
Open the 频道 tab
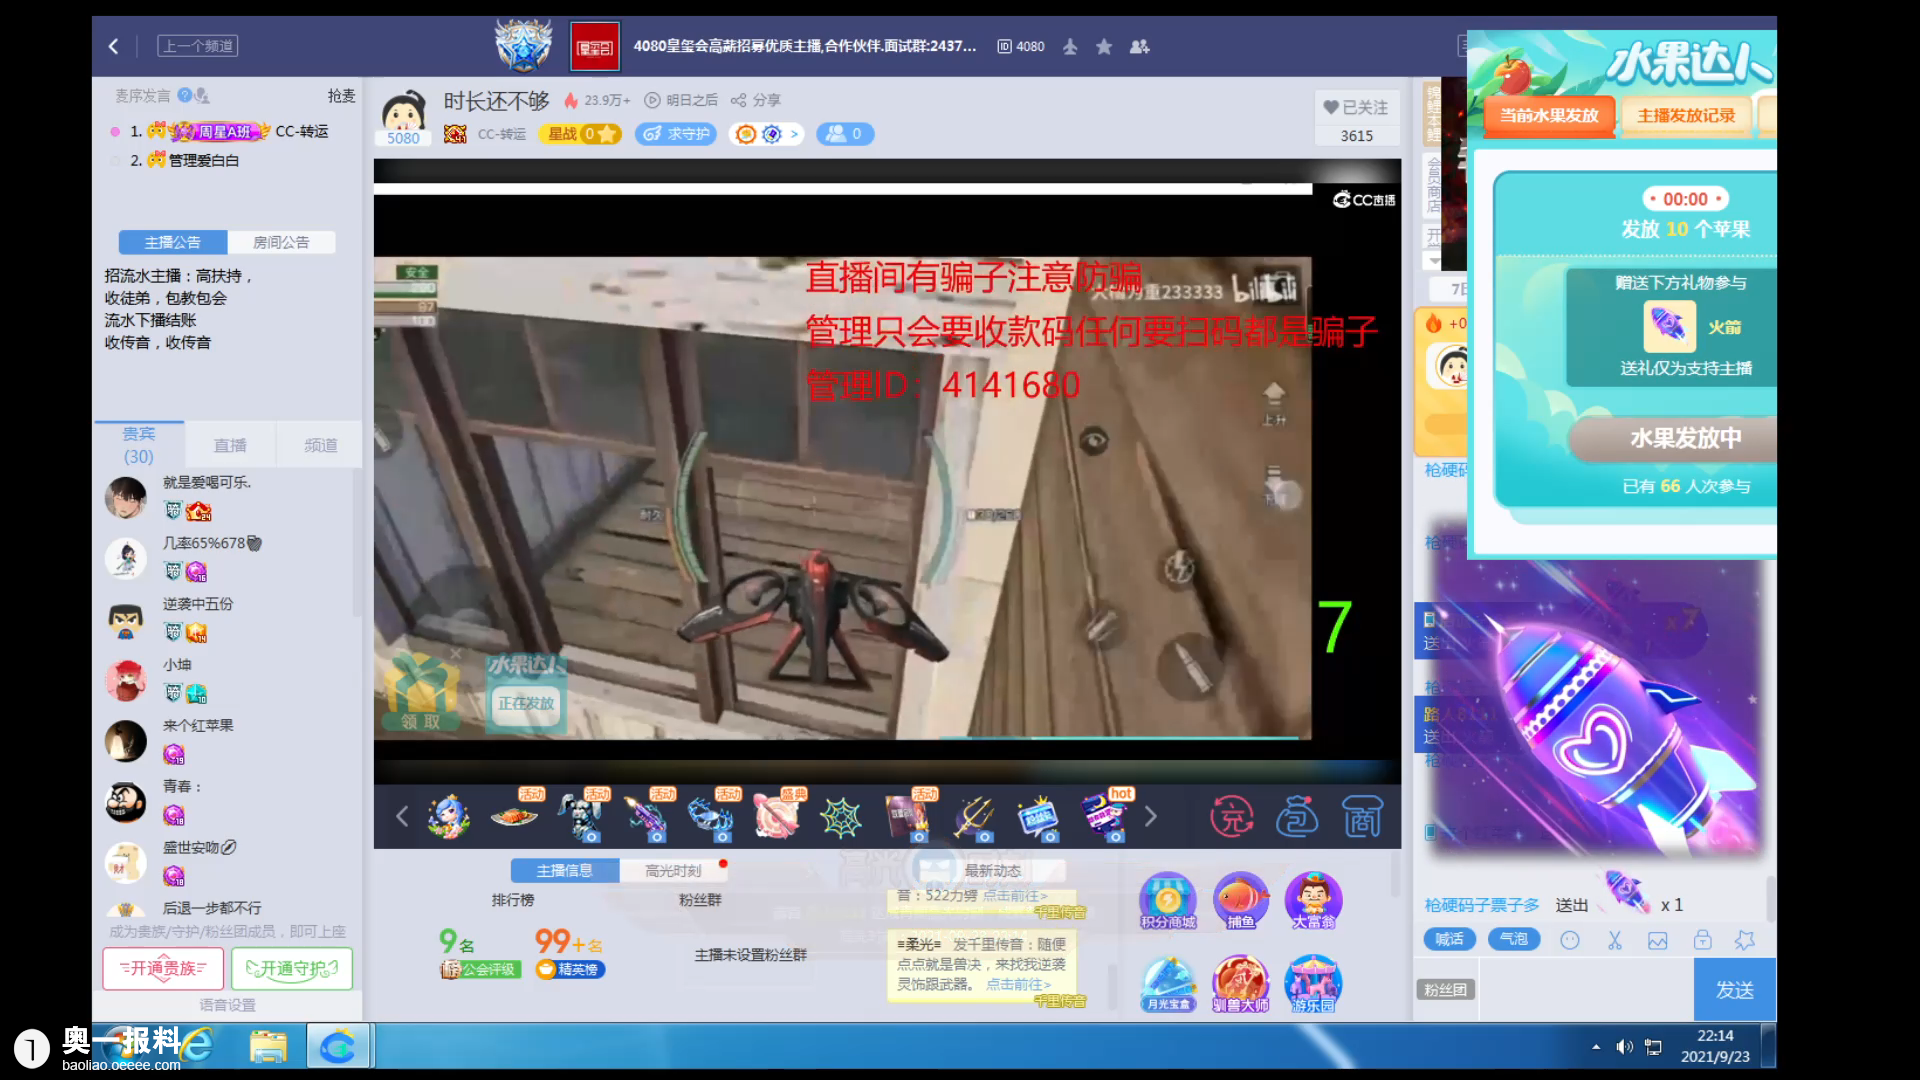point(321,445)
